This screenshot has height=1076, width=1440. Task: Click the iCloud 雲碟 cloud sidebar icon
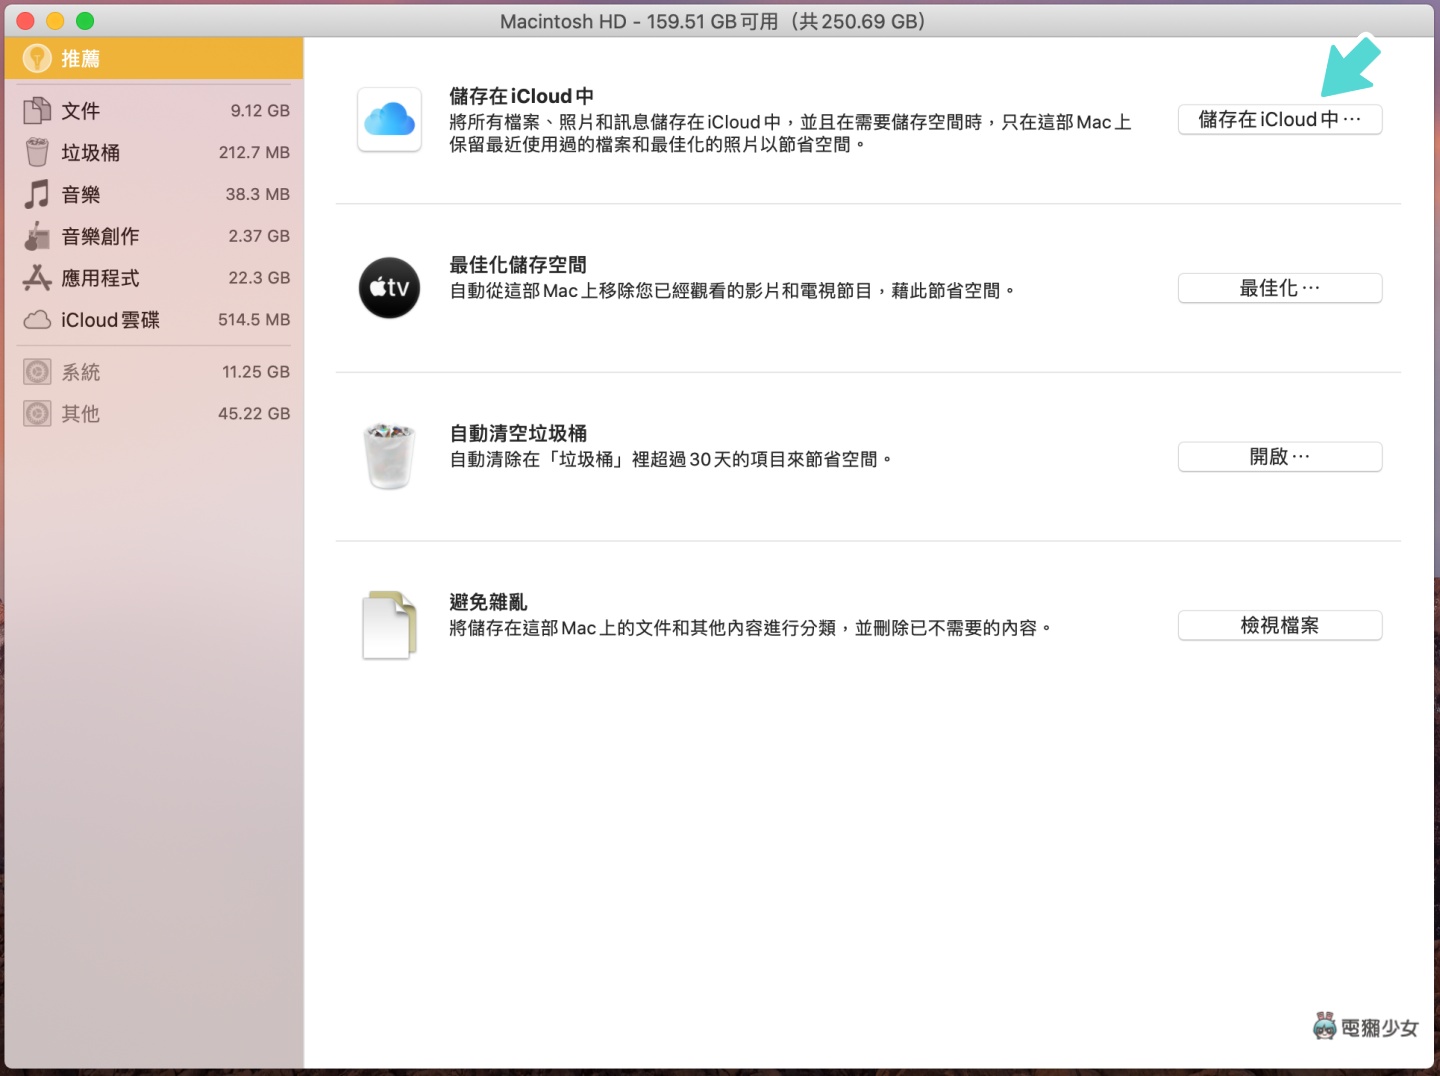[37, 320]
